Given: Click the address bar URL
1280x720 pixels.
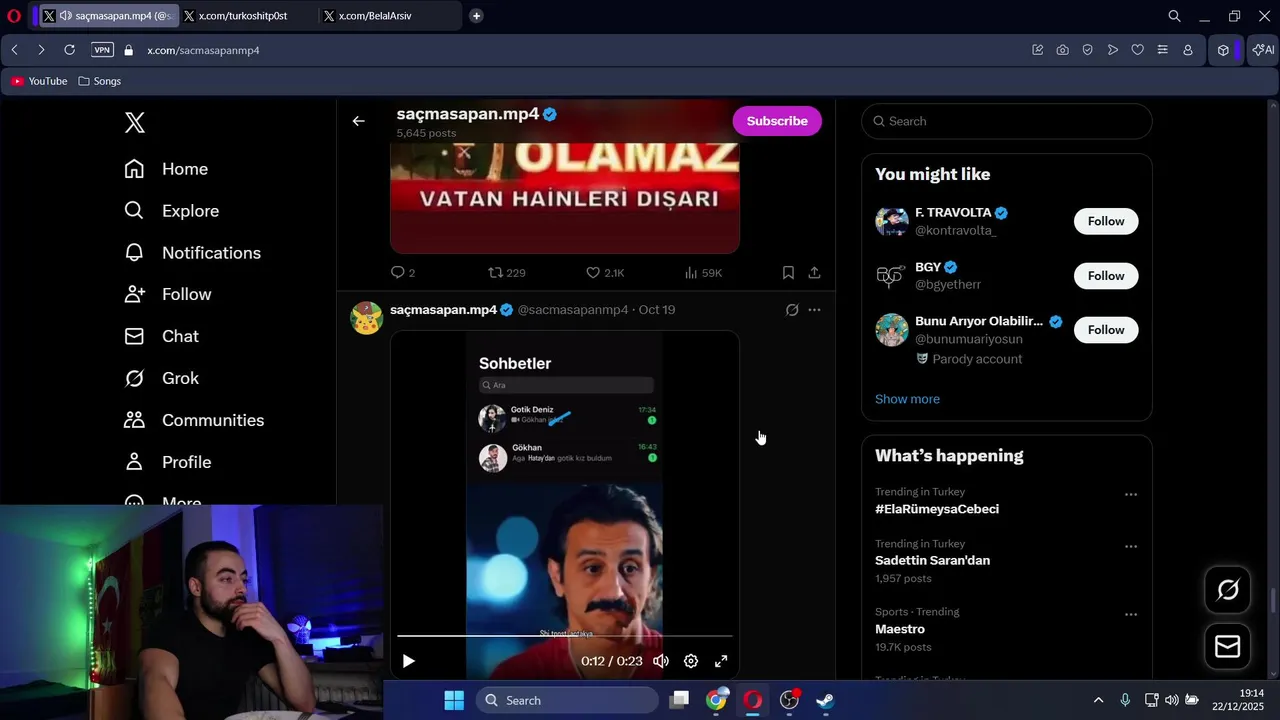Looking at the screenshot, I should tap(203, 50).
